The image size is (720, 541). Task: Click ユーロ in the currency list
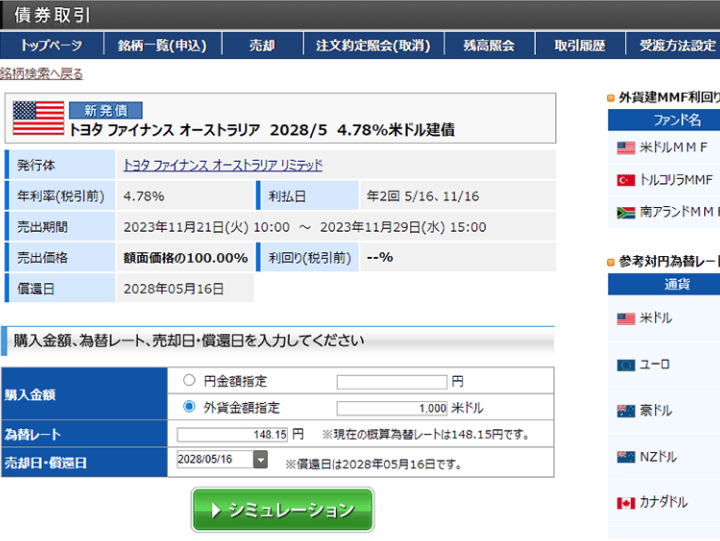(x=655, y=365)
